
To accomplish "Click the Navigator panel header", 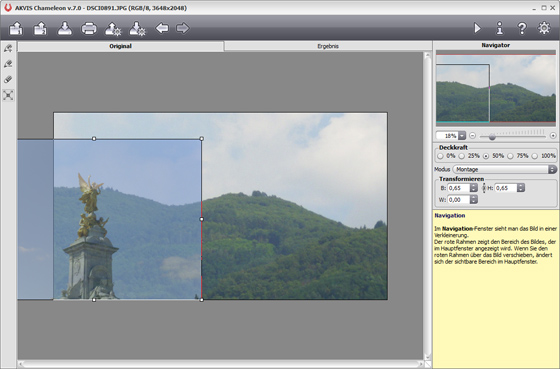I will pyautogui.click(x=495, y=45).
